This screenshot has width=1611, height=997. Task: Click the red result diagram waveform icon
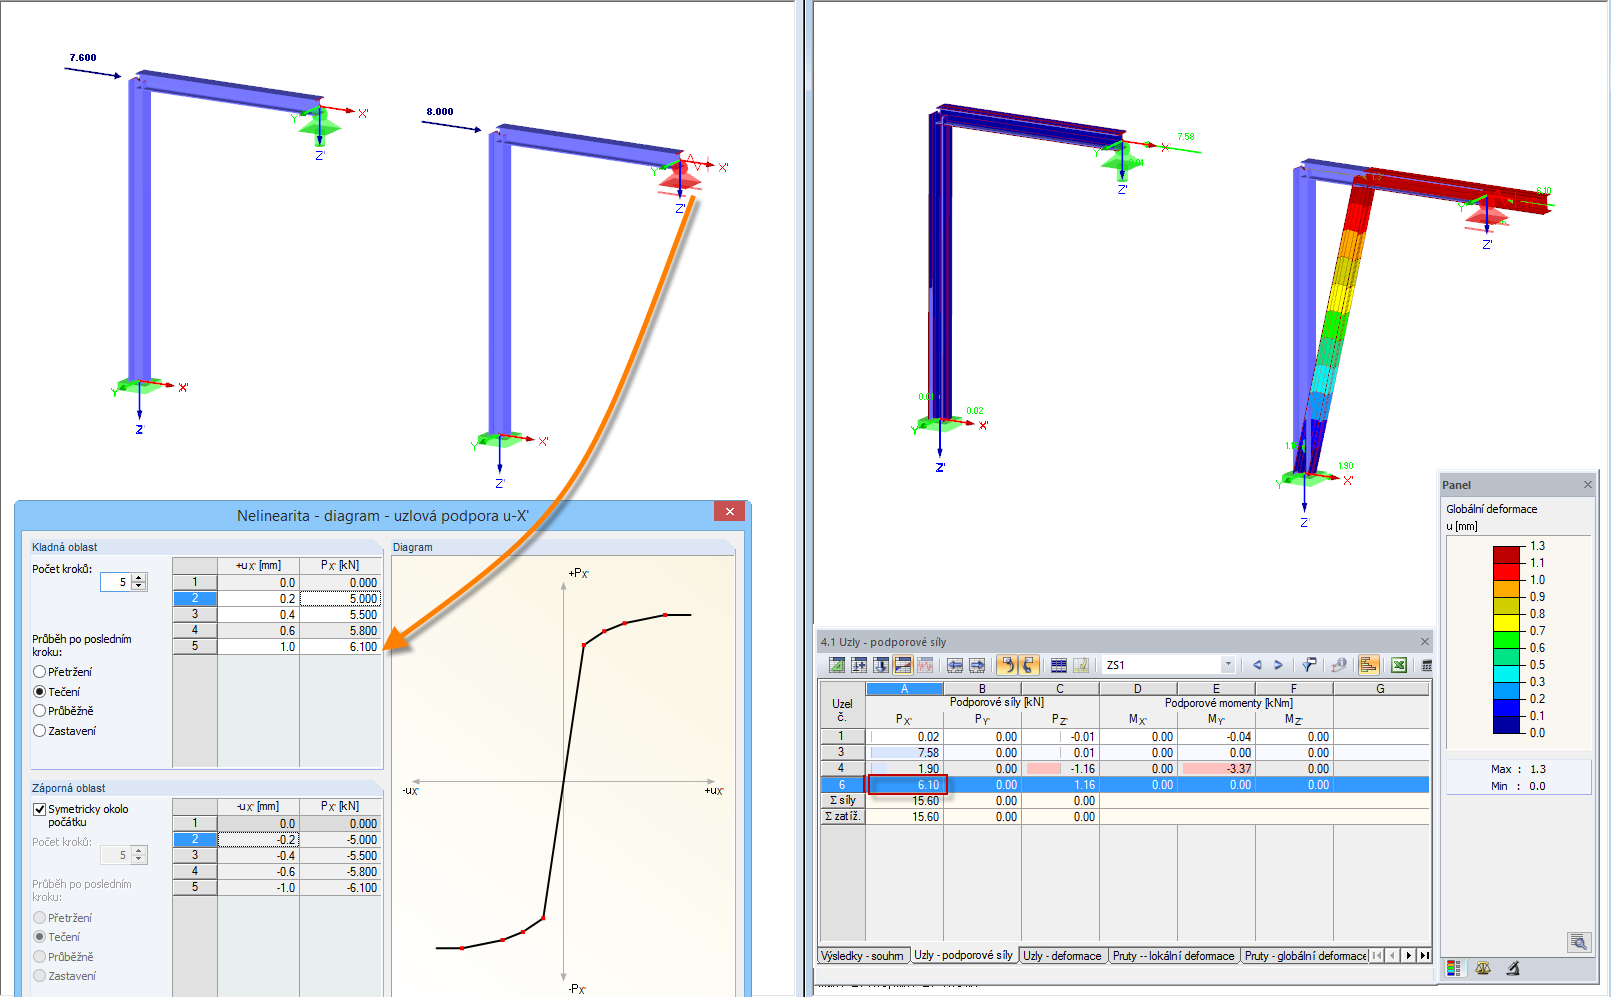(x=925, y=665)
